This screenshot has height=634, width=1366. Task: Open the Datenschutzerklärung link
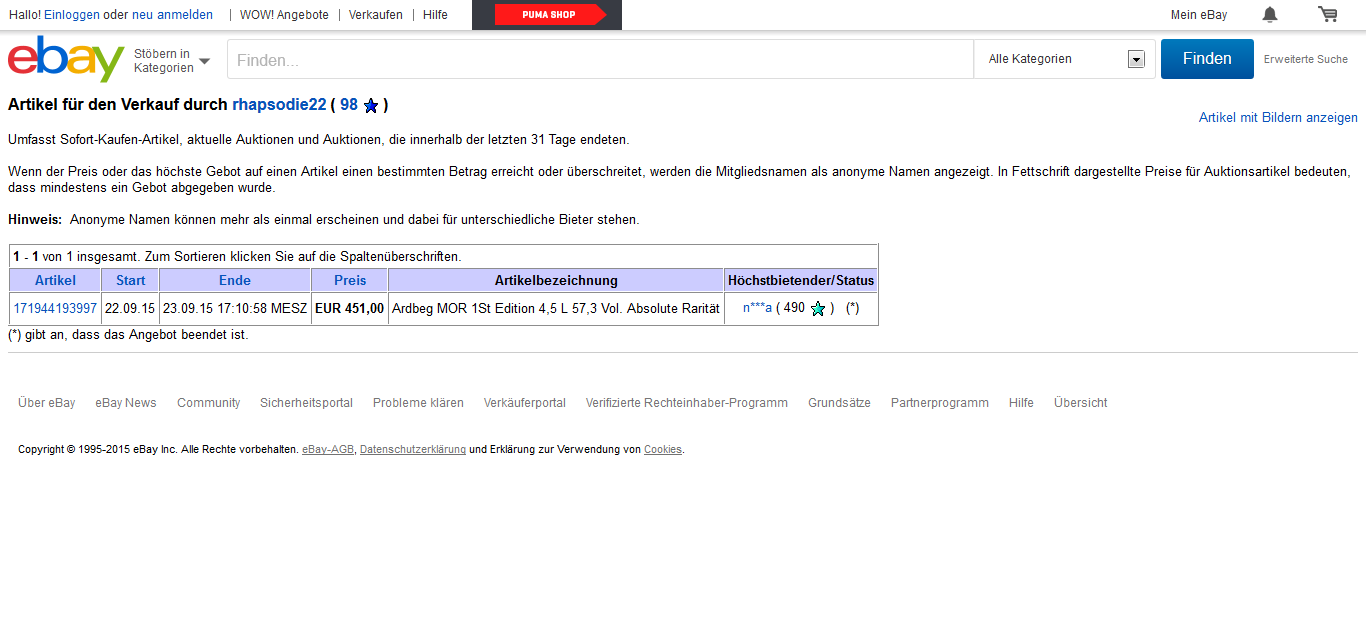click(413, 450)
